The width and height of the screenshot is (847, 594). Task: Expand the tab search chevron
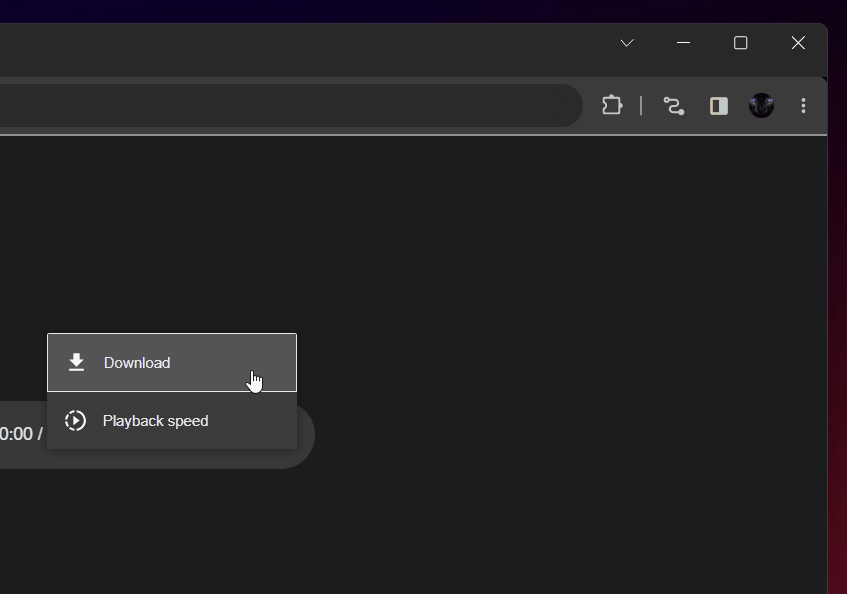(627, 43)
